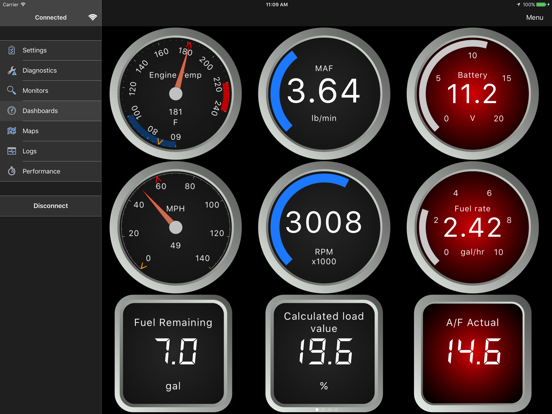Screen dimensions: 552x414
Task: Select the Fuel Remaining tile
Action: pos(173,354)
